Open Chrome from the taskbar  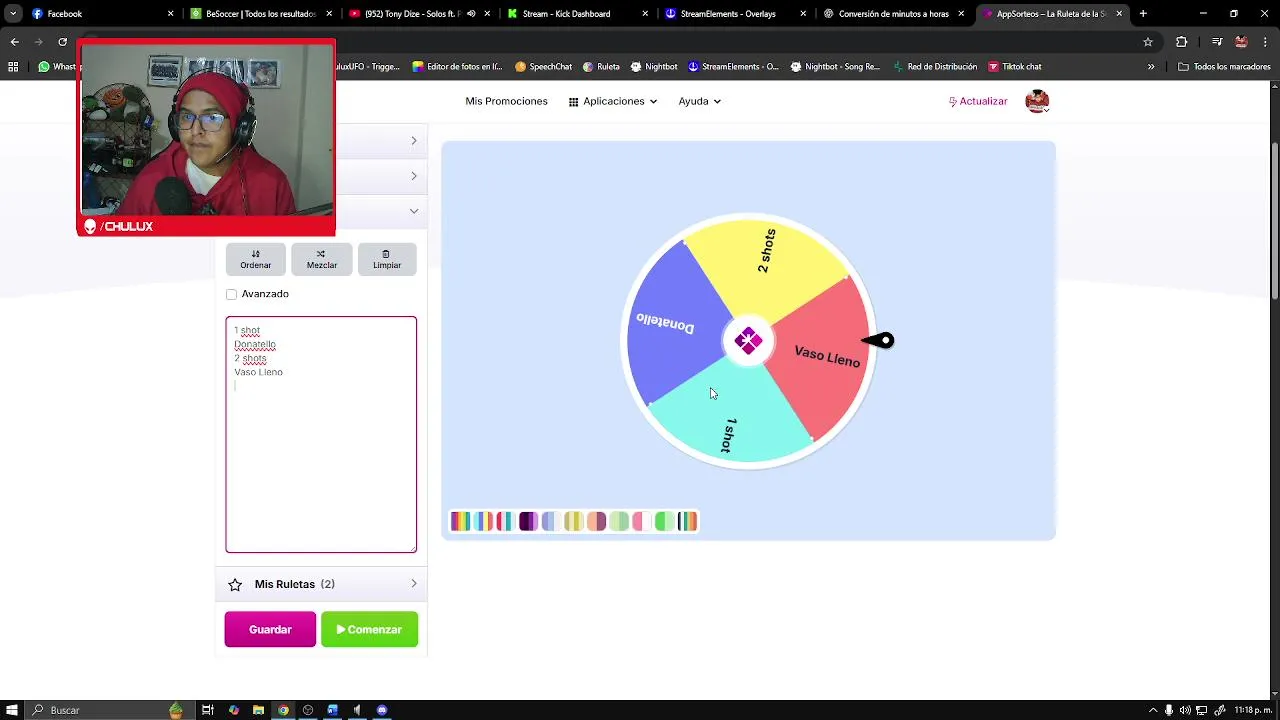283,710
